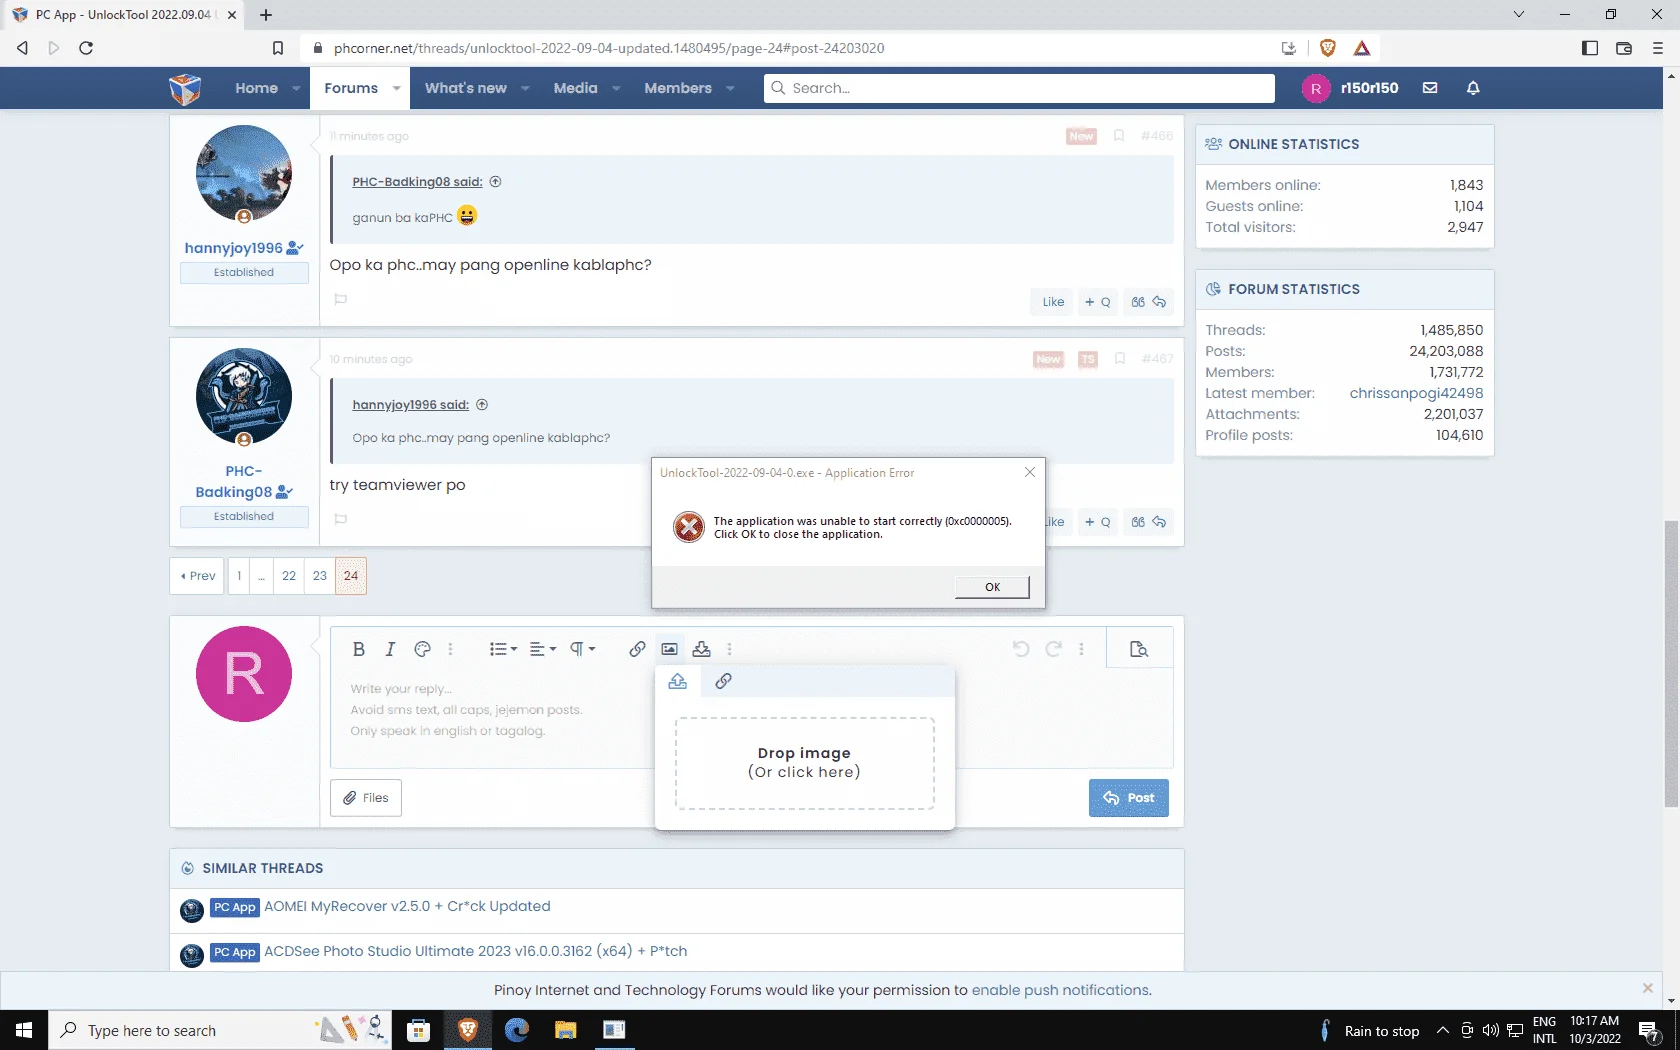Viewport: 1680px width, 1050px height.
Task: Open the Members menu item
Action: (678, 88)
